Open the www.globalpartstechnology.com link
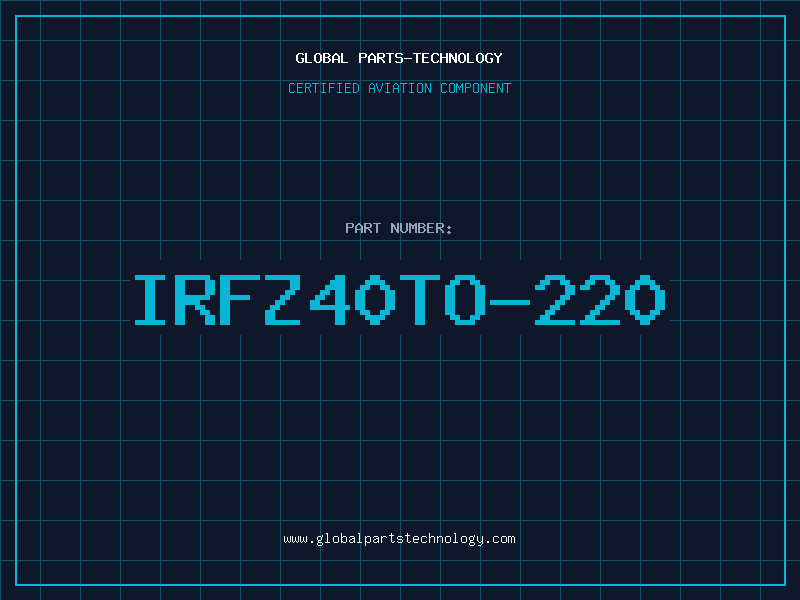 [399, 539]
